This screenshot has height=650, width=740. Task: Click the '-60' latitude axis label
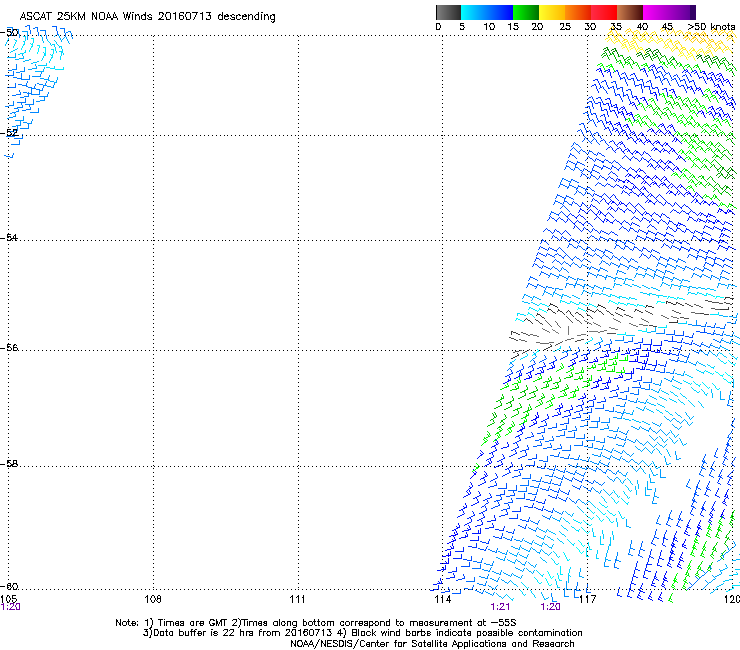coord(9,586)
